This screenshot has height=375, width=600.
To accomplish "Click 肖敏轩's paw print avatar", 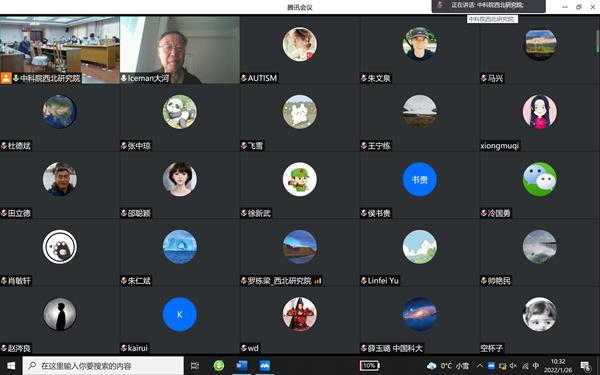I will coord(60,247).
